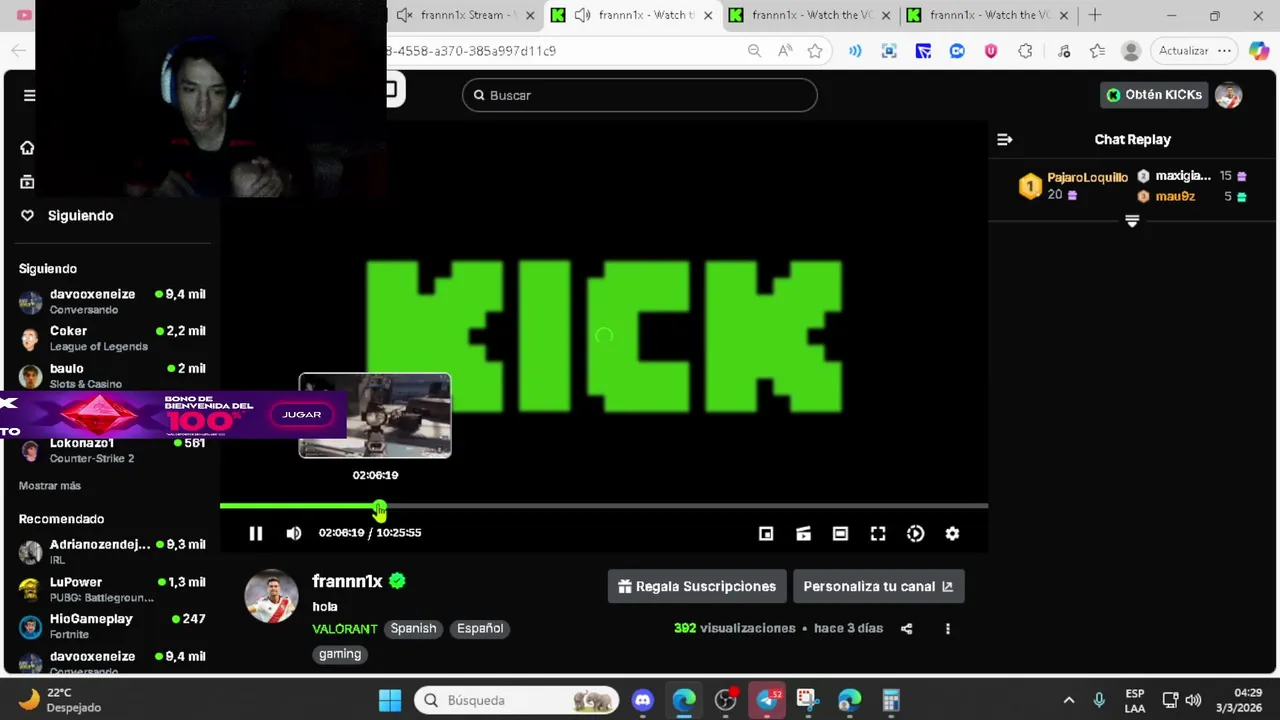Screen dimensions: 1280x720
Task: Click Obtén KICKs button
Action: (1154, 95)
